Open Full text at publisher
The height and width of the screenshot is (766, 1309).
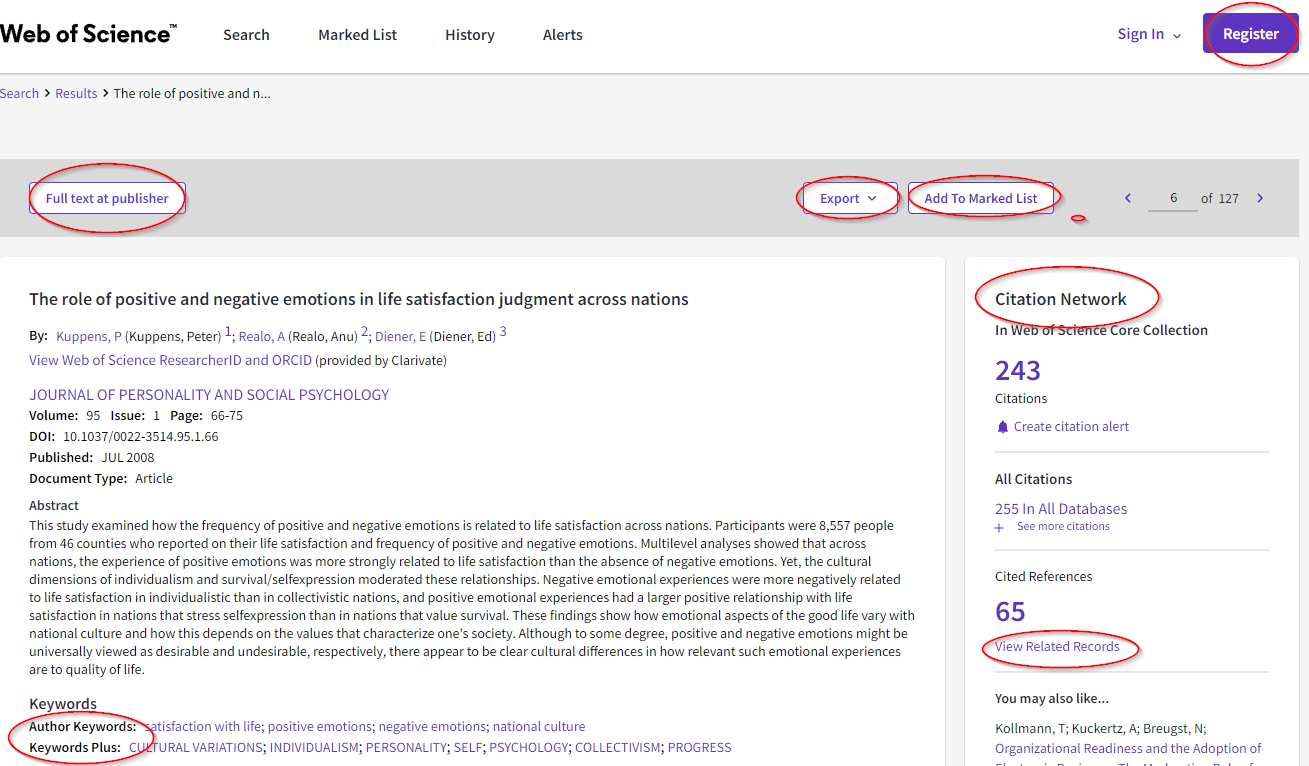(107, 198)
